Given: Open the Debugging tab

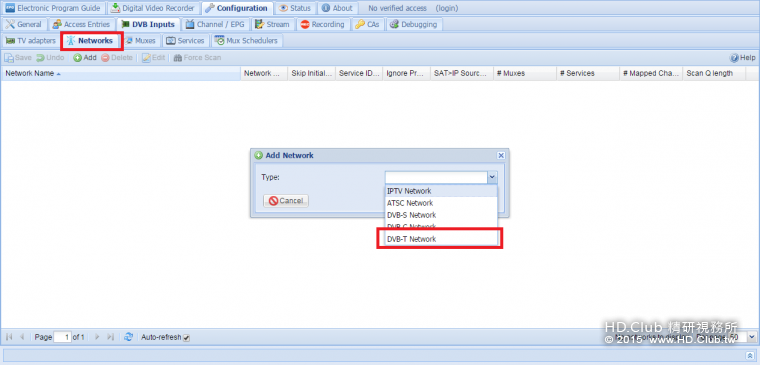Looking at the screenshot, I should point(414,24).
